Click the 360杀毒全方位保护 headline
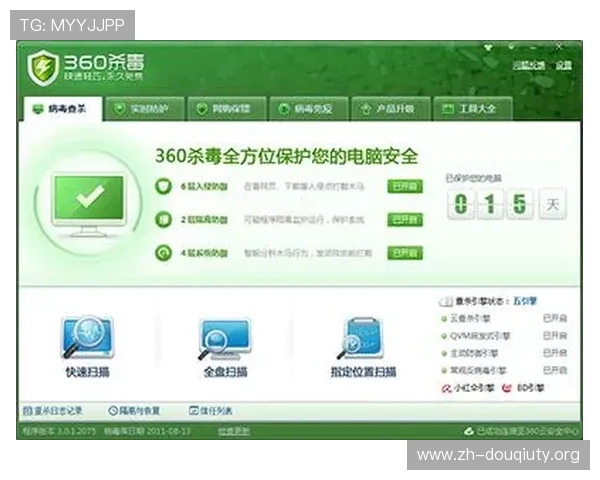Viewport: 600px width, 480px height. pyautogui.click(x=286, y=156)
